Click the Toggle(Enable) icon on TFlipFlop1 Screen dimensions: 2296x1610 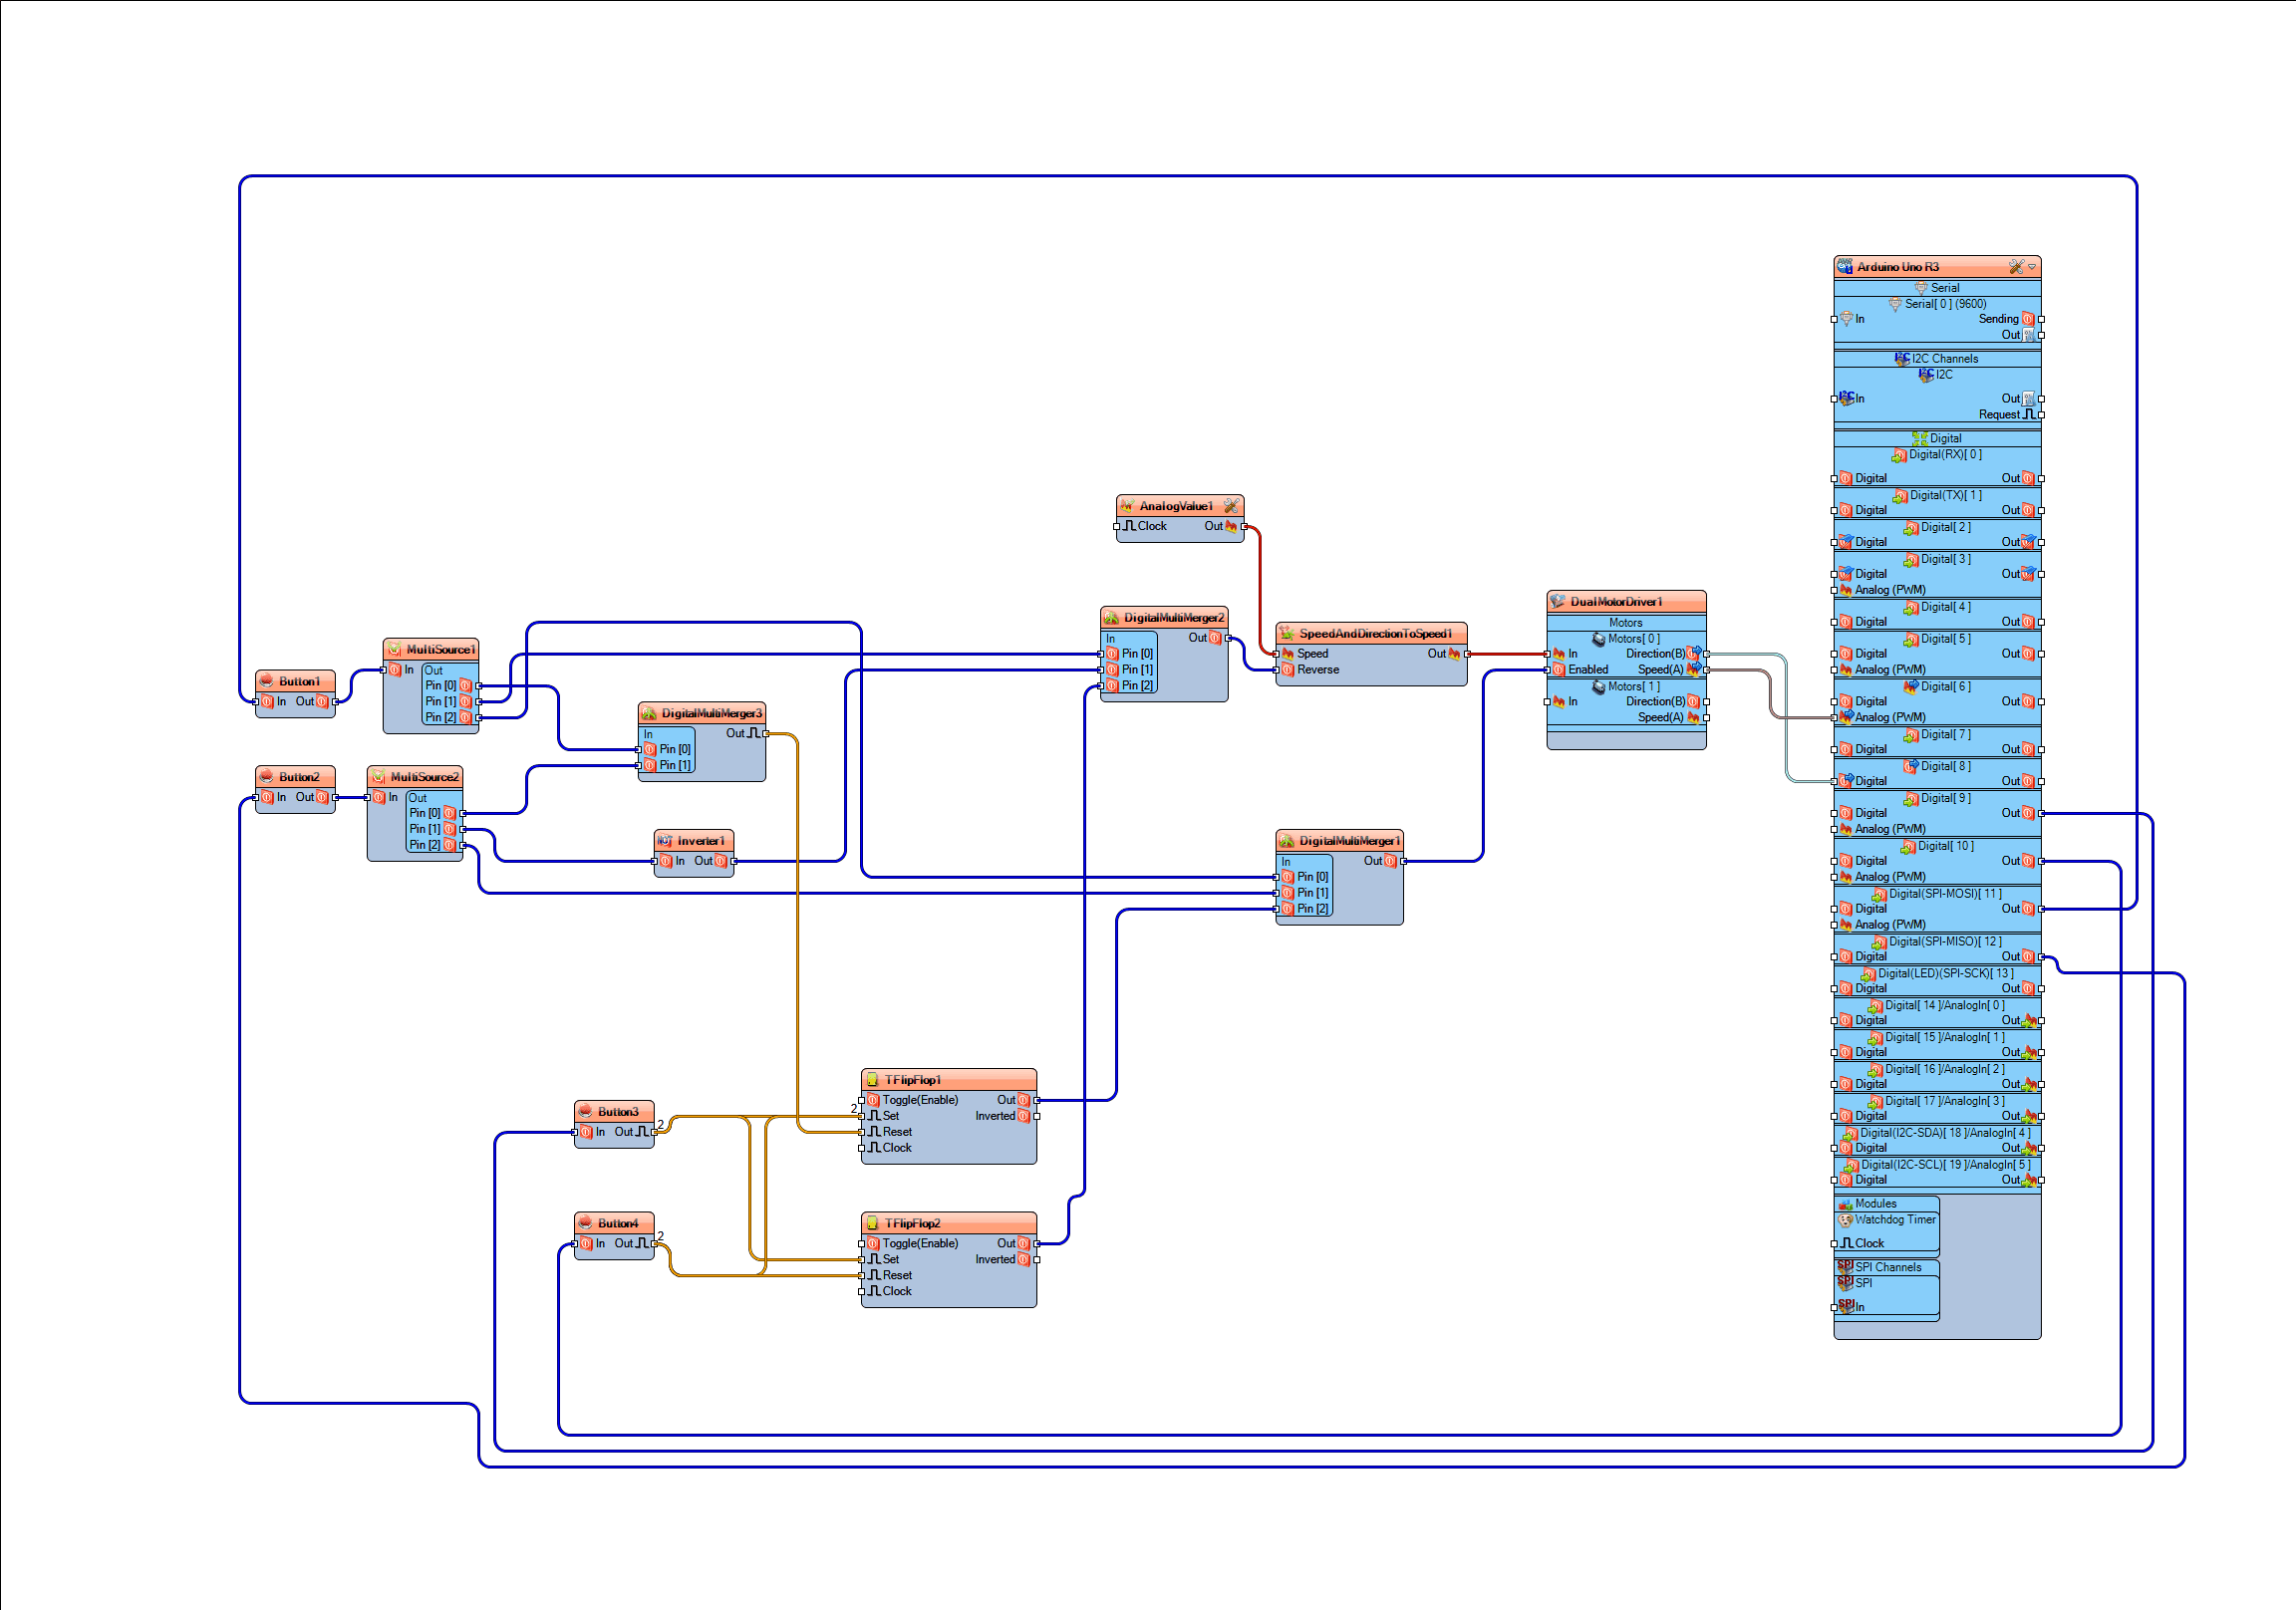pos(872,1100)
